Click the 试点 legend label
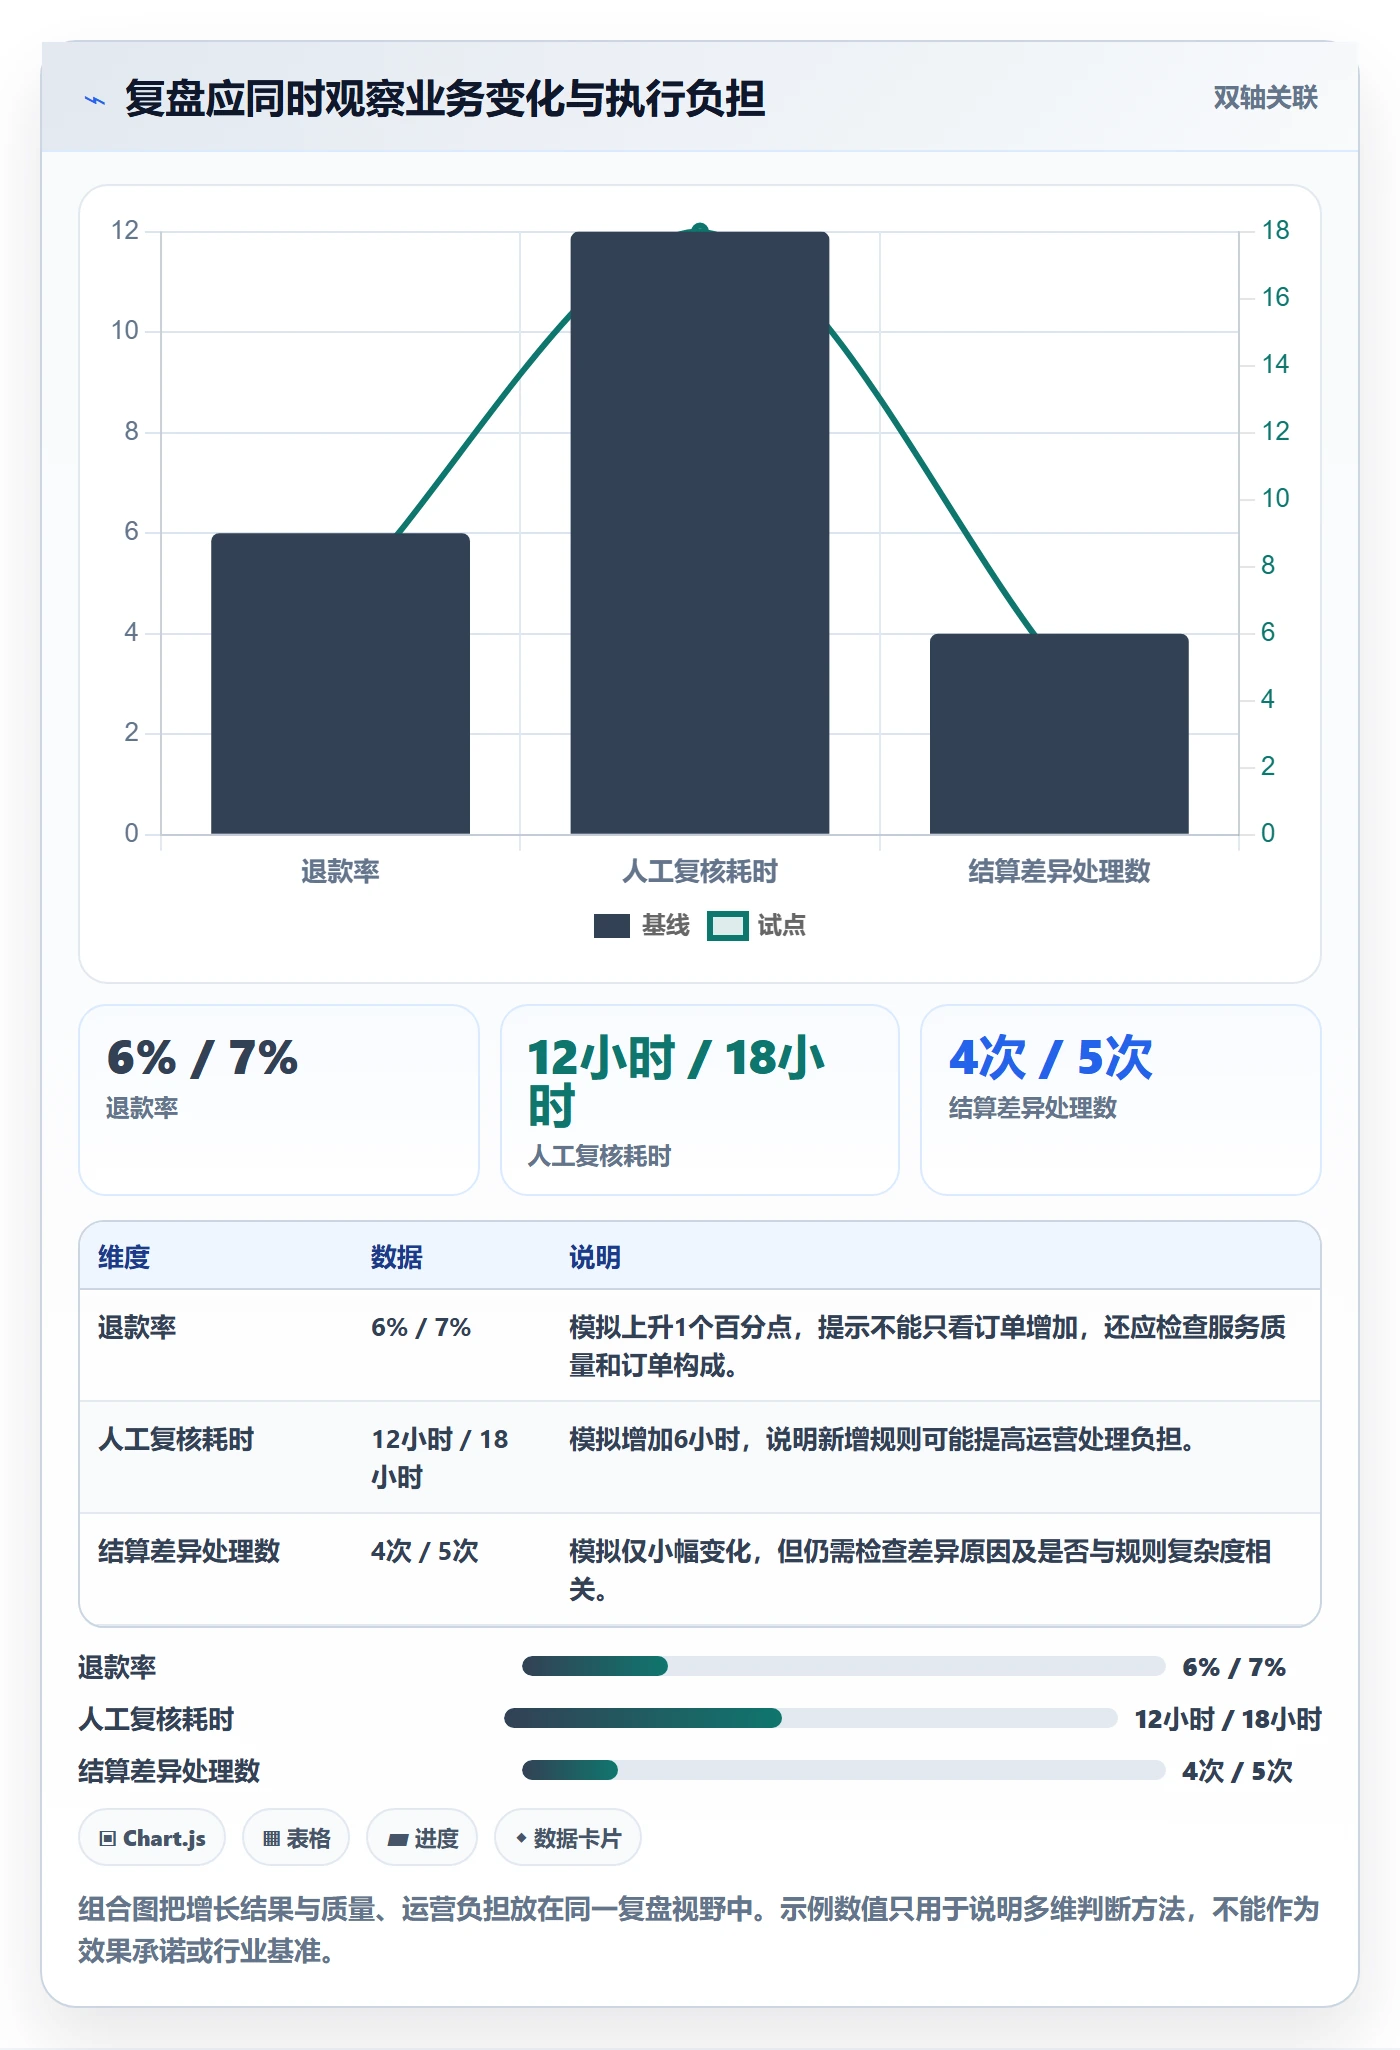The width and height of the screenshot is (1400, 2050). click(781, 925)
